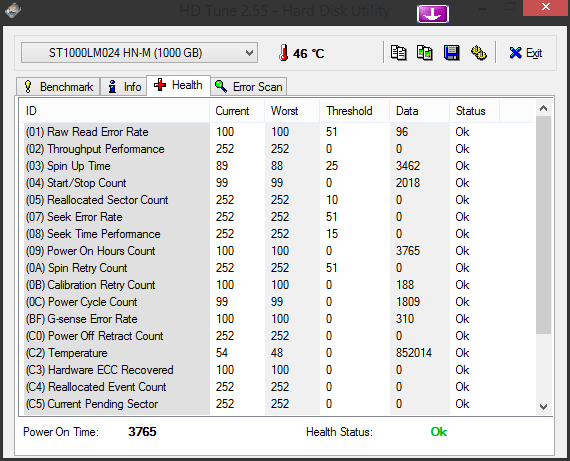Select the Health tab
Viewport: 570px width, 461px height.
tap(178, 85)
